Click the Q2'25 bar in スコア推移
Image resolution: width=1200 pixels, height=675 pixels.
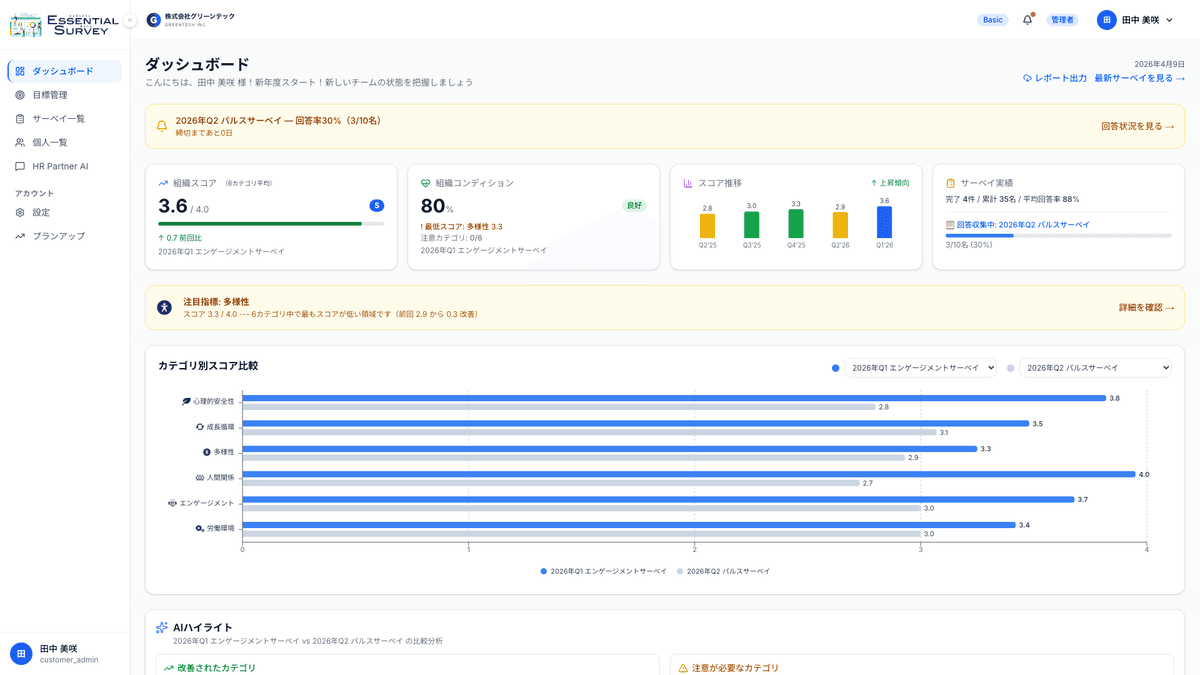[707, 225]
